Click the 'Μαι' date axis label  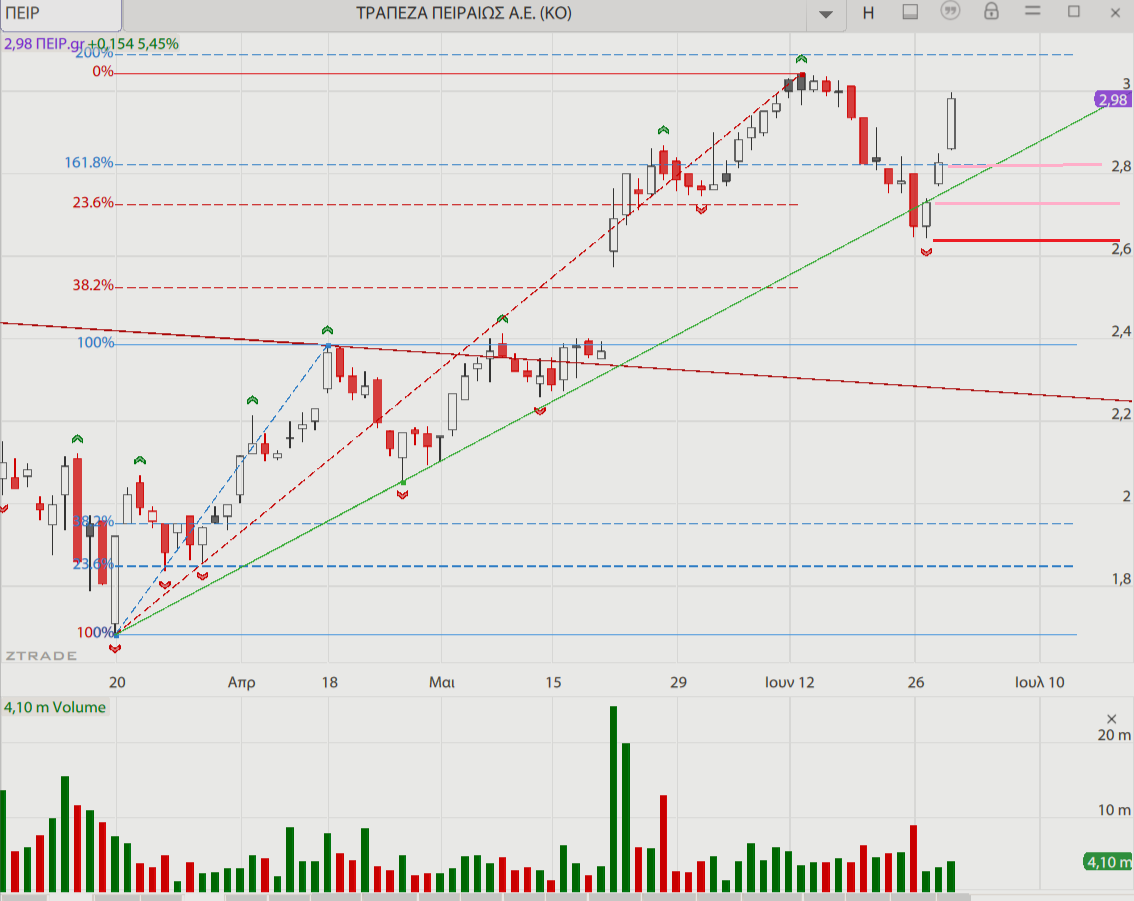[x=442, y=682]
